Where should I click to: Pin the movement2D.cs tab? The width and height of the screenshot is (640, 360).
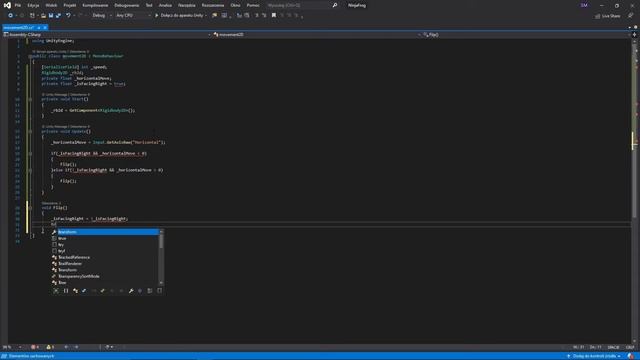(x=39, y=27)
